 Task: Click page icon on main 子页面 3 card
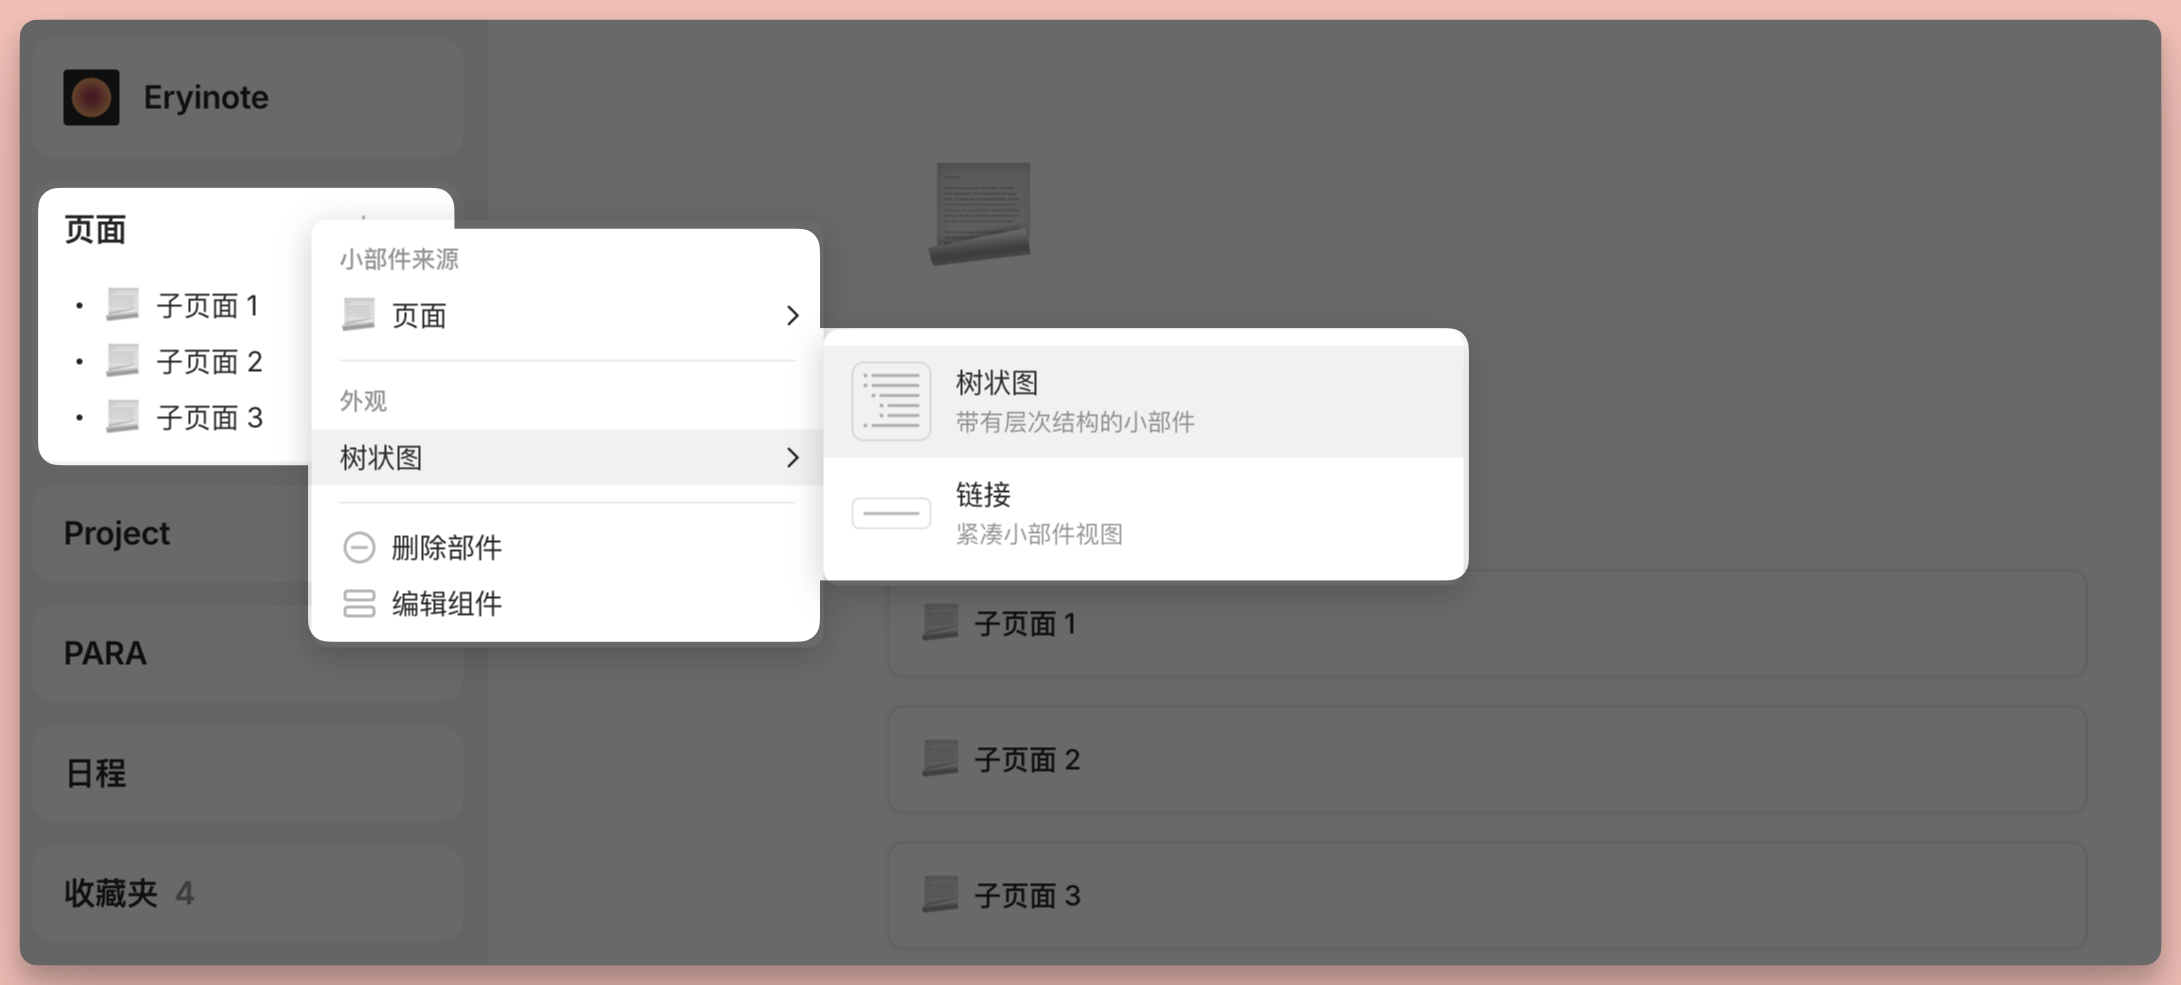[x=940, y=894]
